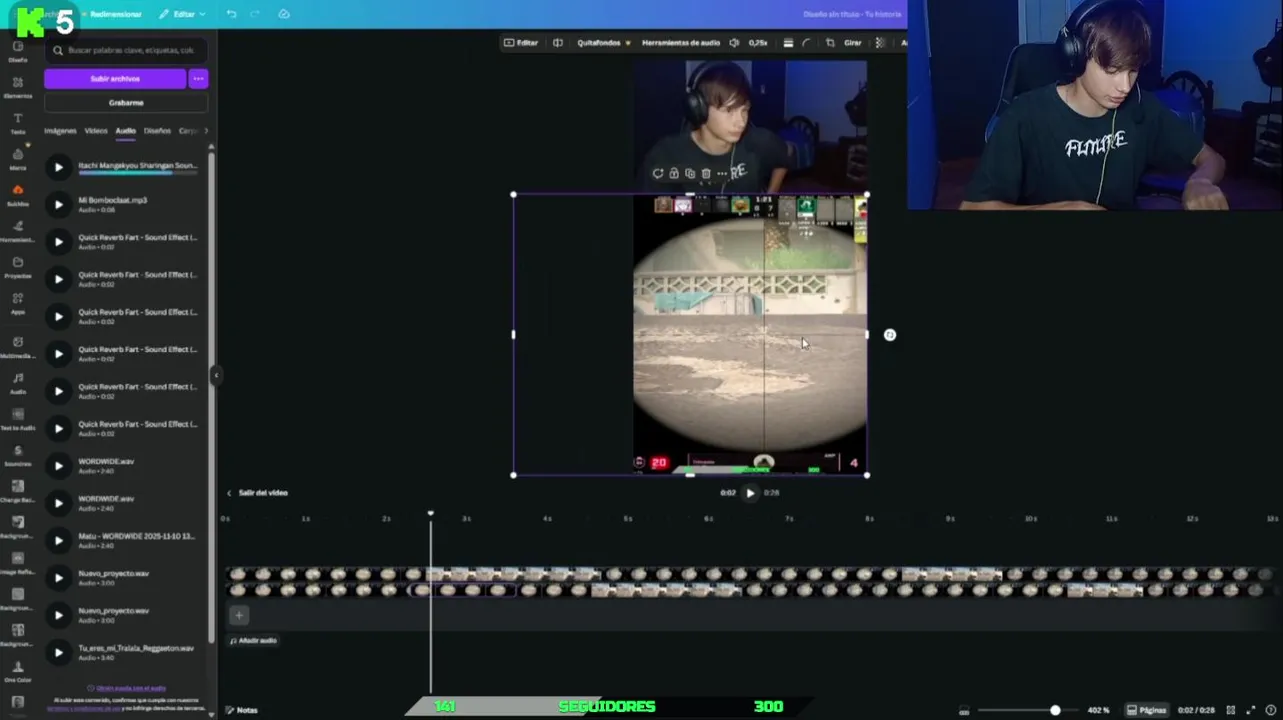Click the volume speaker icon in toolbar

tap(734, 43)
